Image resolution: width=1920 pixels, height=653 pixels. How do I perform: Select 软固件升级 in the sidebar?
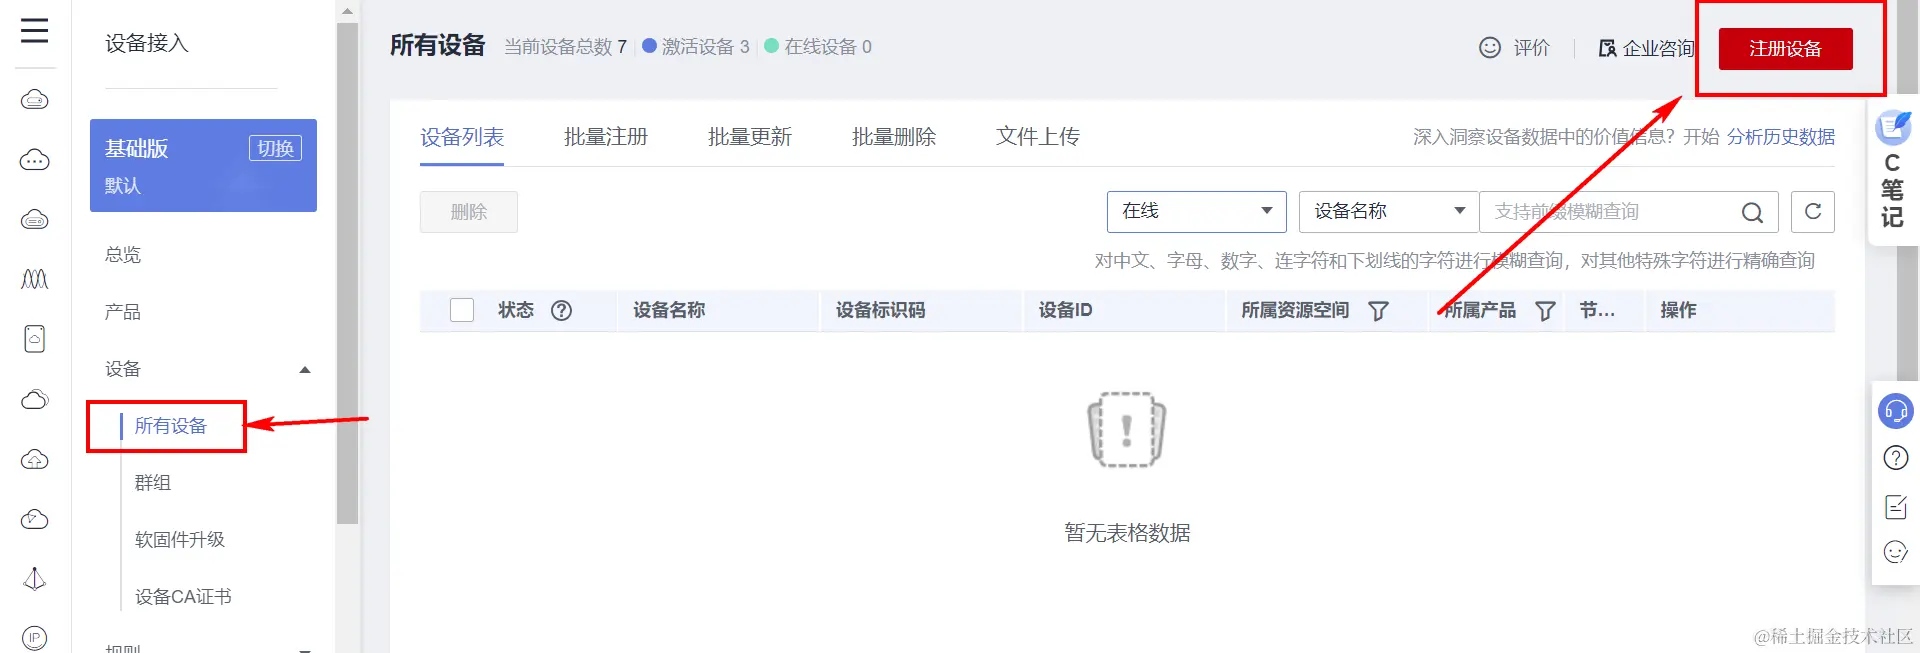point(180,540)
